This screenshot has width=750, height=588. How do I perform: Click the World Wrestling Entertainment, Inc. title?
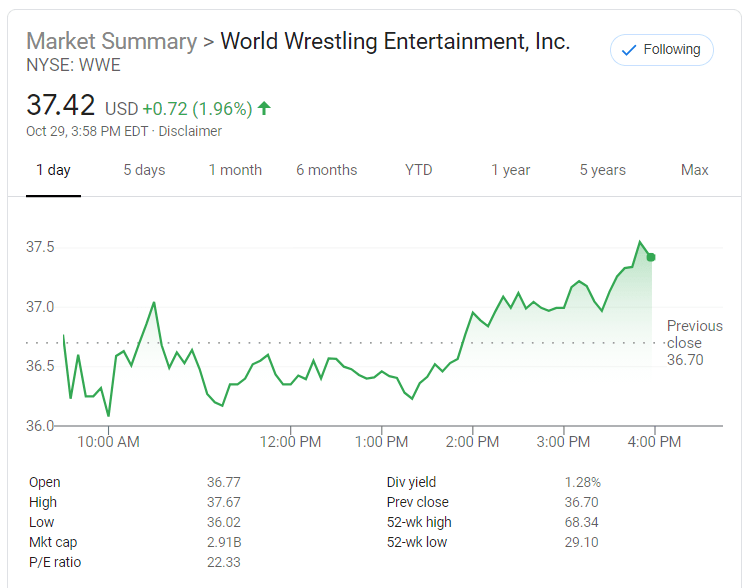(x=395, y=42)
